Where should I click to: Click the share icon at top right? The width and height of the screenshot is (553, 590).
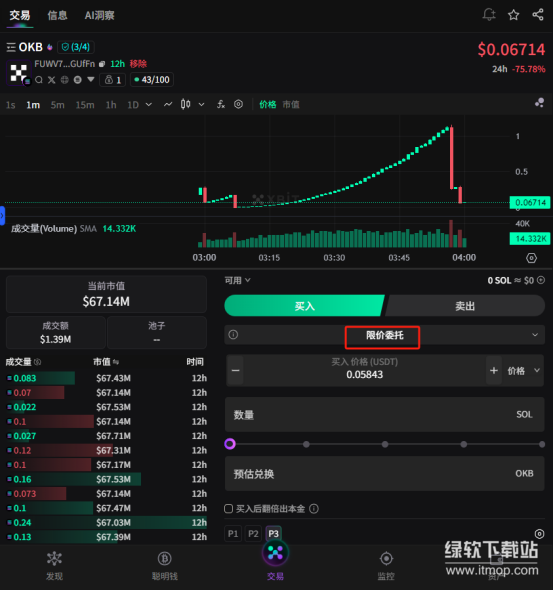point(538,15)
